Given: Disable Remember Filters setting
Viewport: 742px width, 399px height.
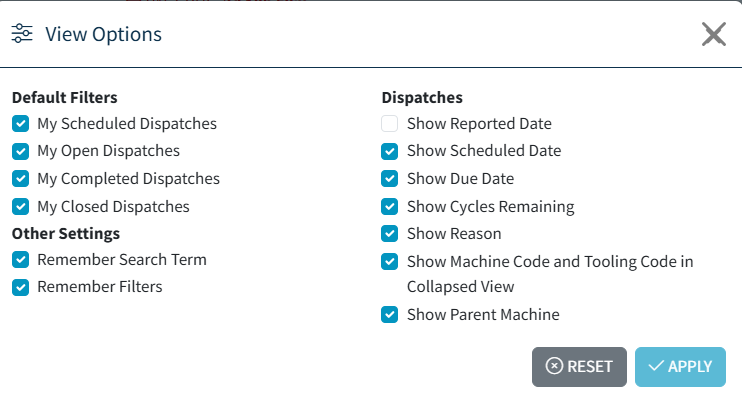Looking at the screenshot, I should [x=20, y=287].
